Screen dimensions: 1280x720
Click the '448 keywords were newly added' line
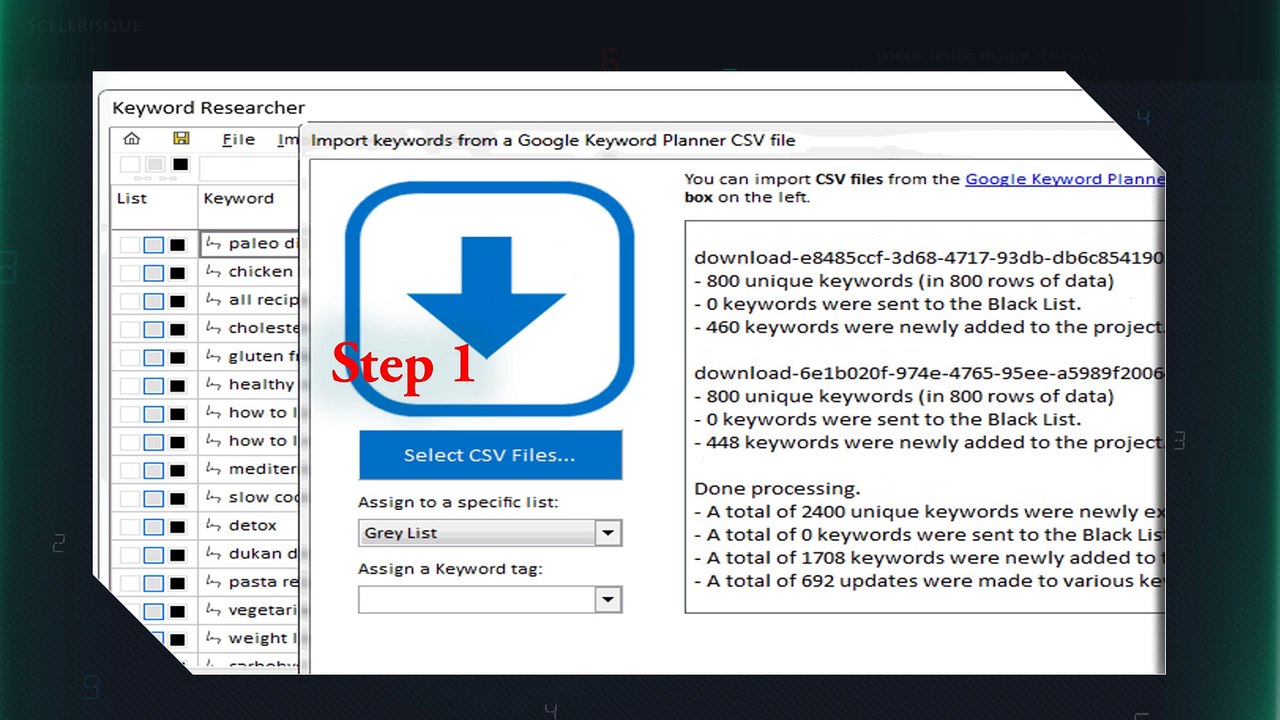pos(929,442)
